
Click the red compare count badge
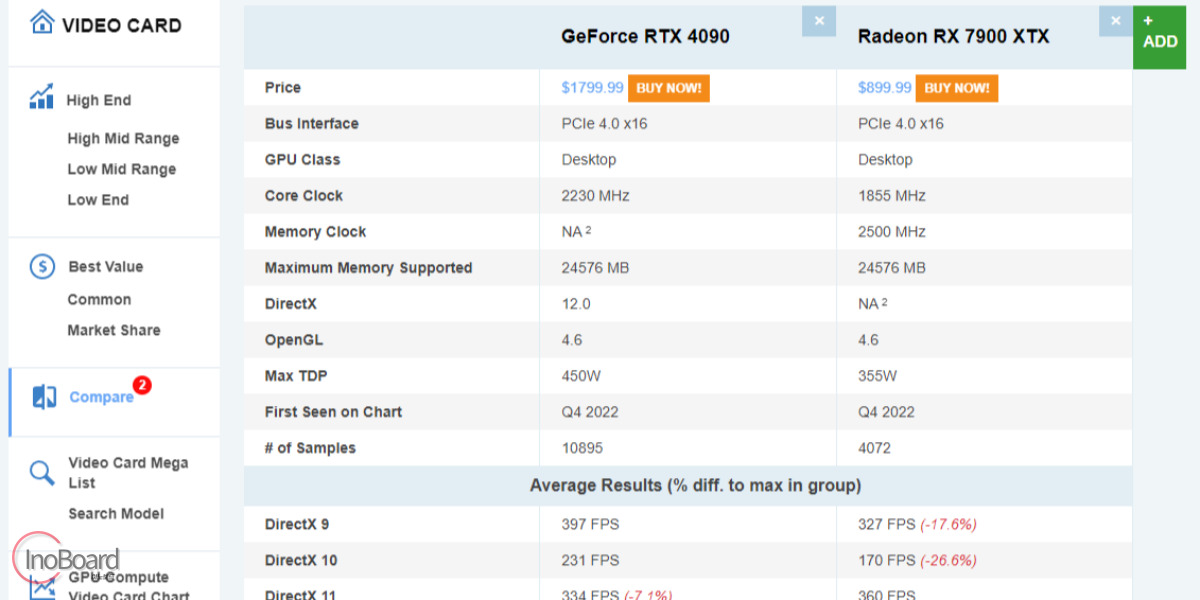click(x=142, y=385)
